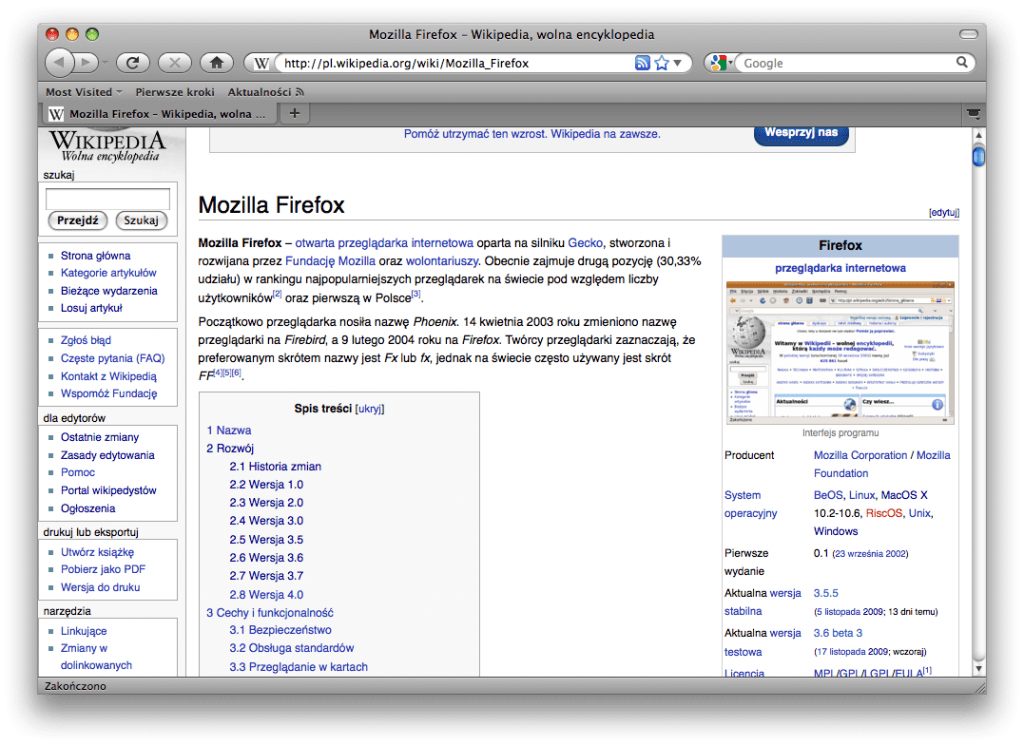Subscribe using the RSS feed icon in address bar
The image size is (1024, 746).
coord(642,63)
